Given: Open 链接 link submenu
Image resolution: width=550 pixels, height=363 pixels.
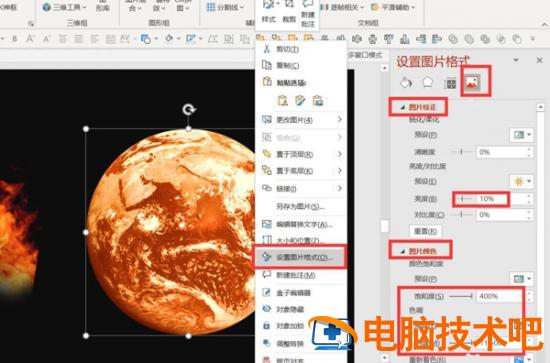Looking at the screenshot, I should [301, 189].
